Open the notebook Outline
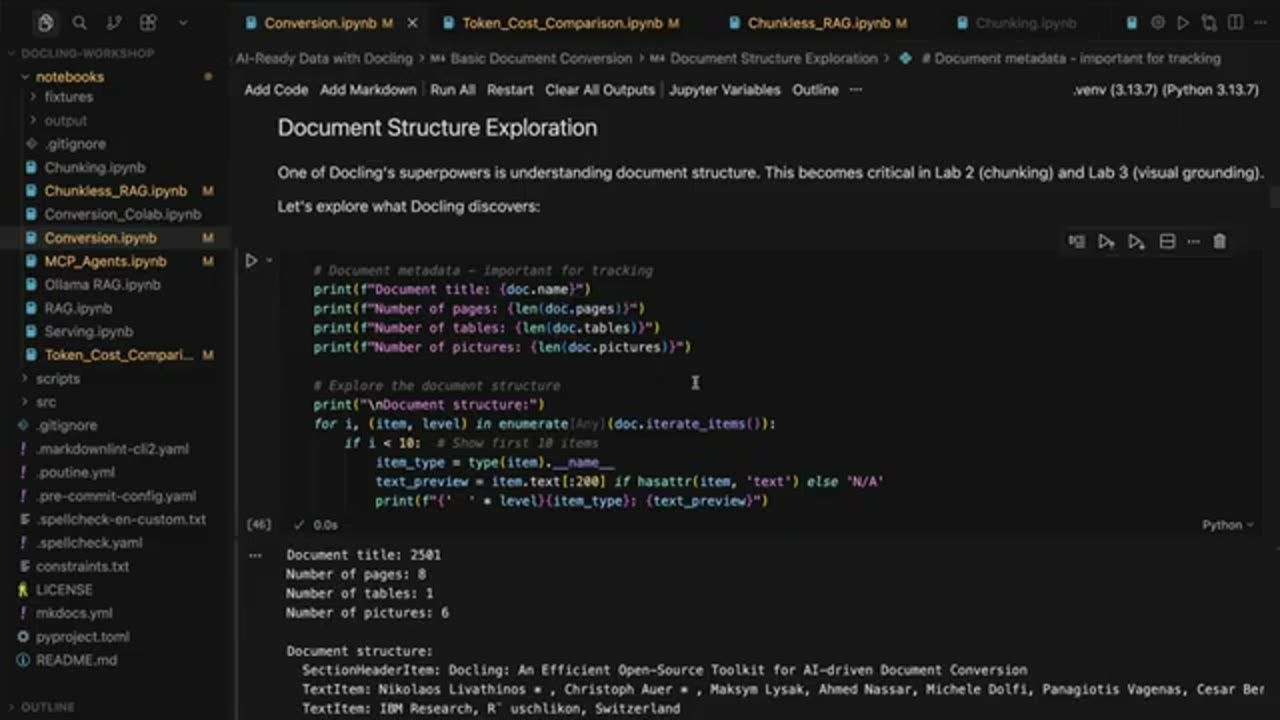Image resolution: width=1280 pixels, height=720 pixels. point(815,90)
